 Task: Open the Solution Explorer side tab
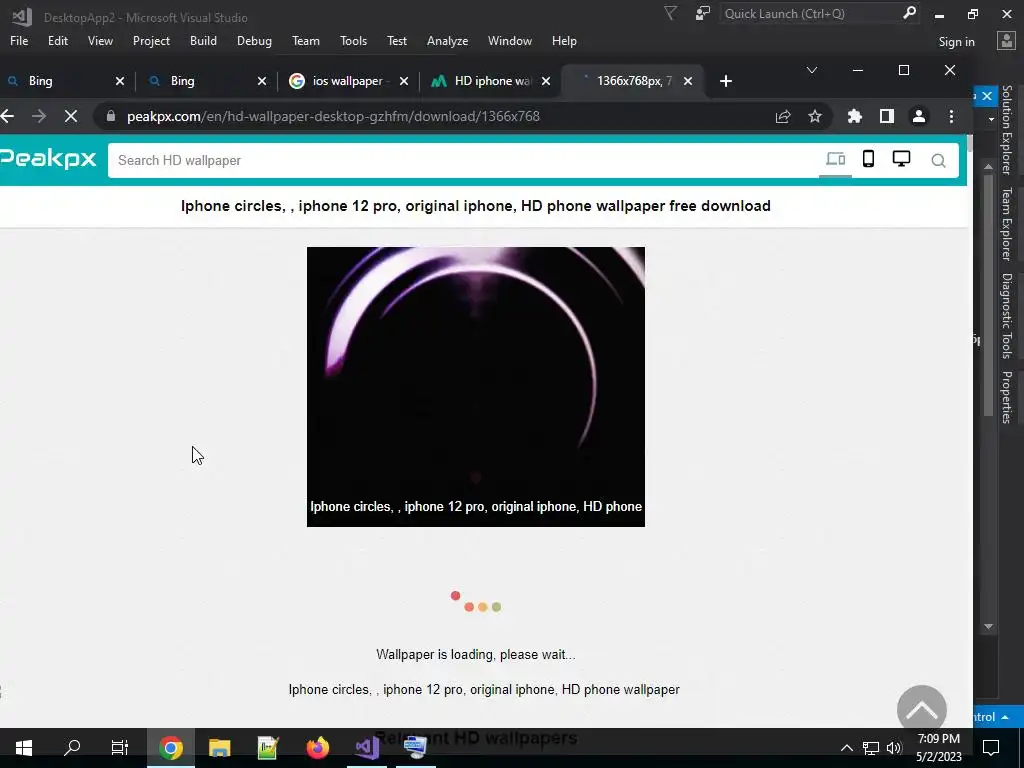point(1006,131)
